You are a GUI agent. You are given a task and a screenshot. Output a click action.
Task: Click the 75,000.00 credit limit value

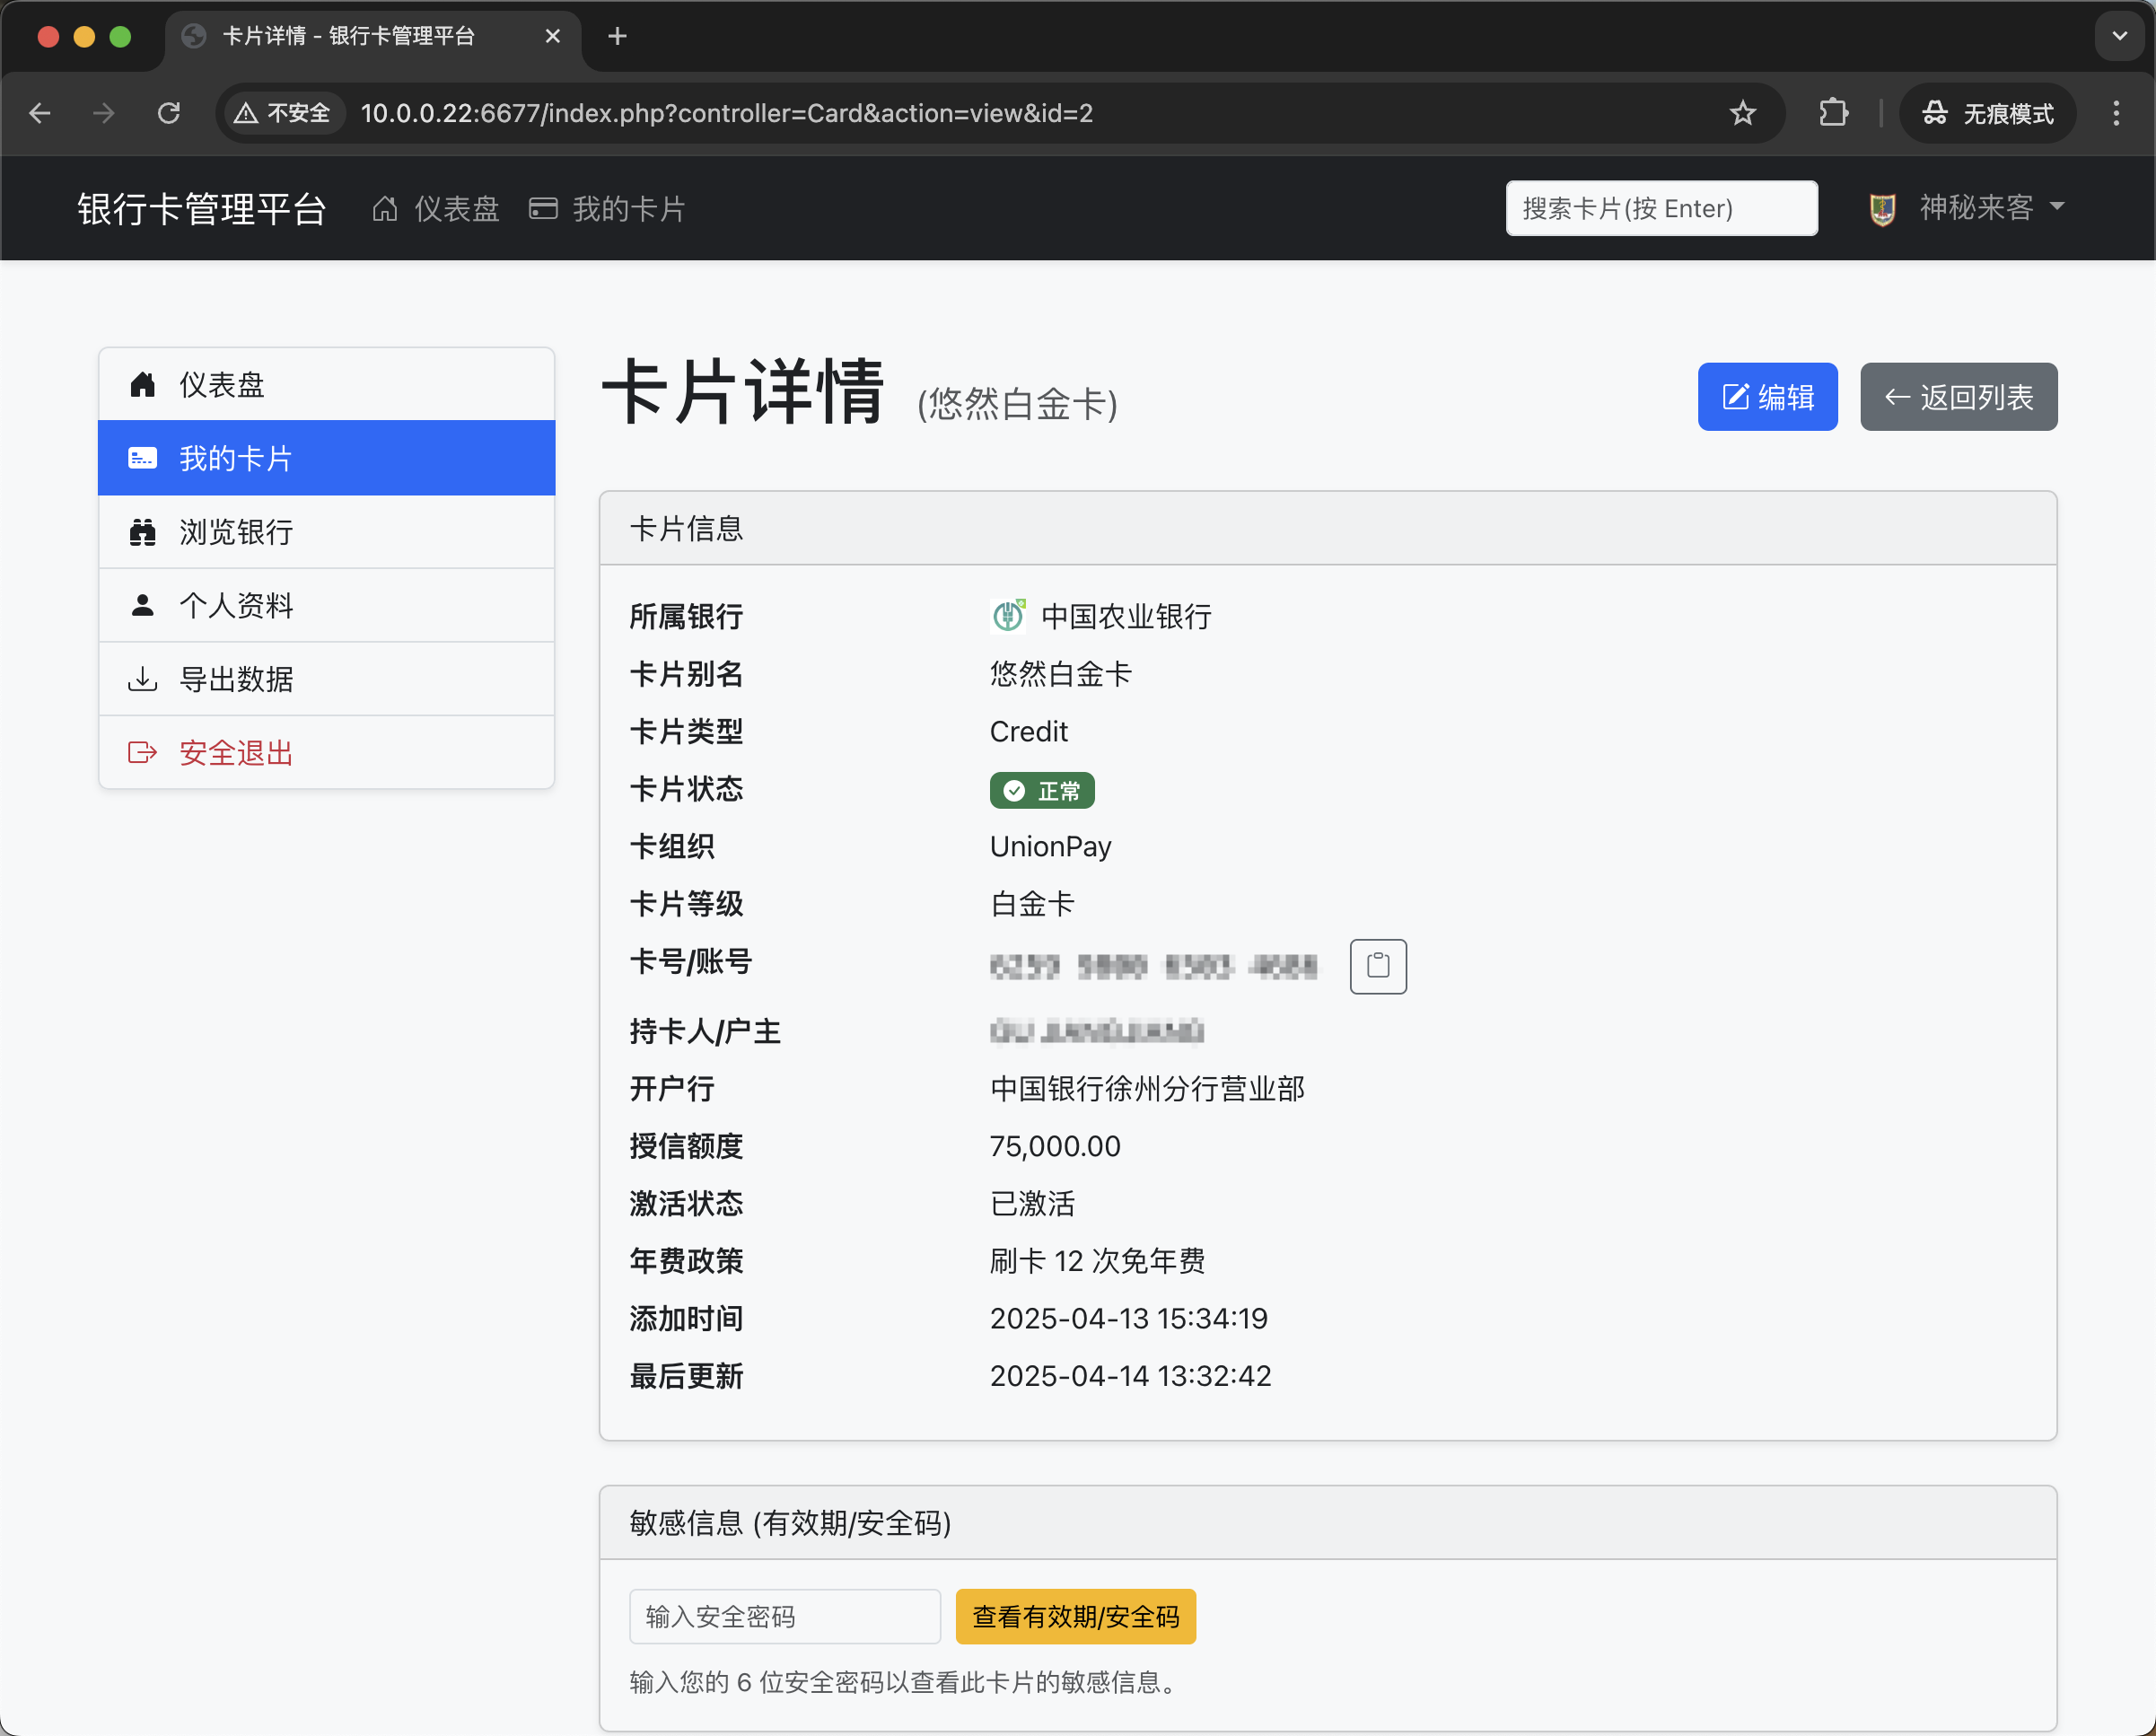1055,1146
